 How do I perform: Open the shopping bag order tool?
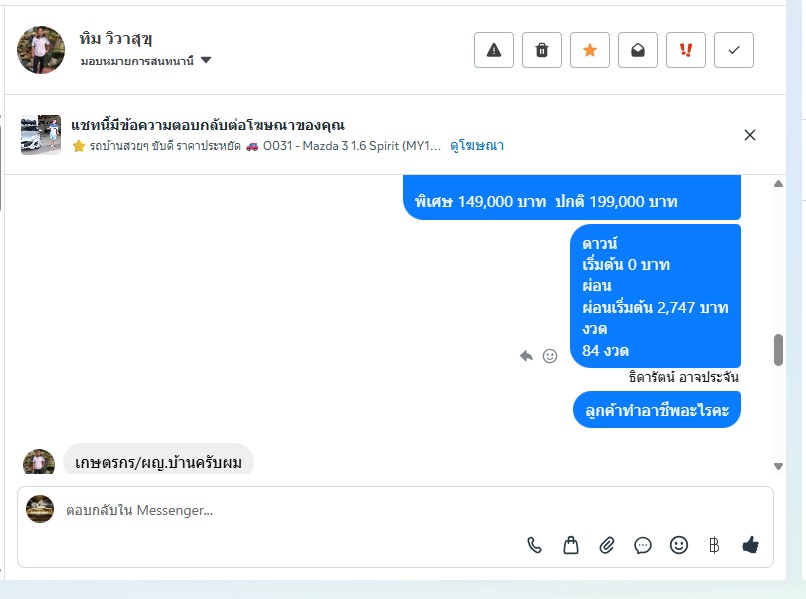[x=571, y=545]
